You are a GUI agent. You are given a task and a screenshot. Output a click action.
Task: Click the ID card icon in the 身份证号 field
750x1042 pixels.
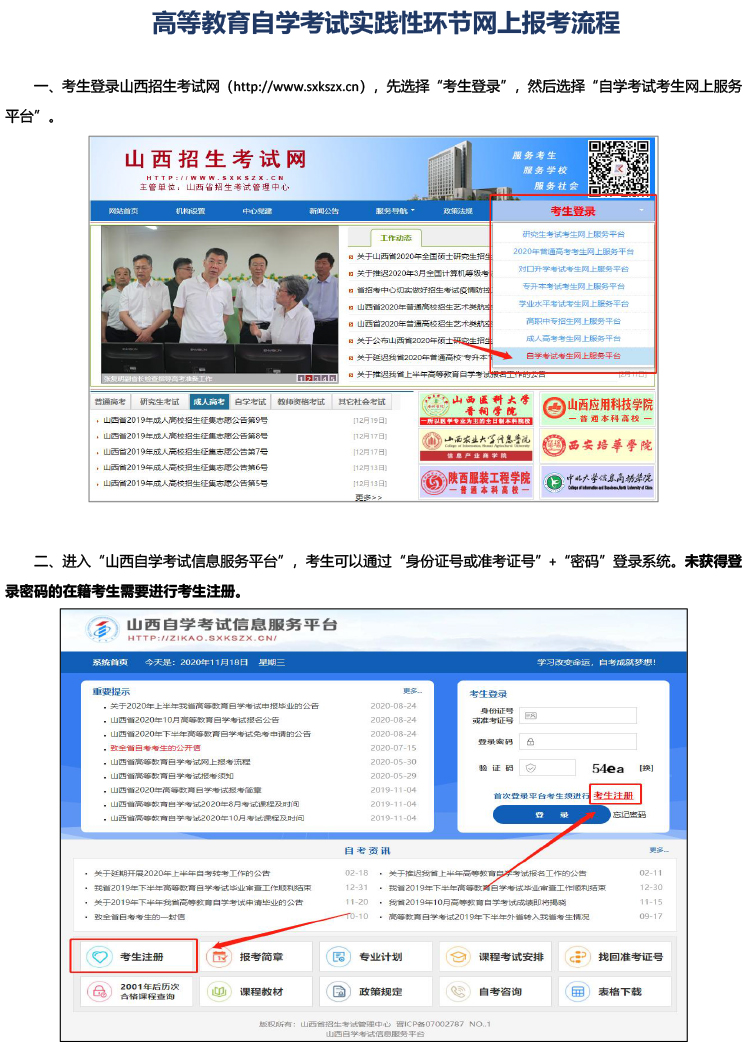[x=530, y=716]
